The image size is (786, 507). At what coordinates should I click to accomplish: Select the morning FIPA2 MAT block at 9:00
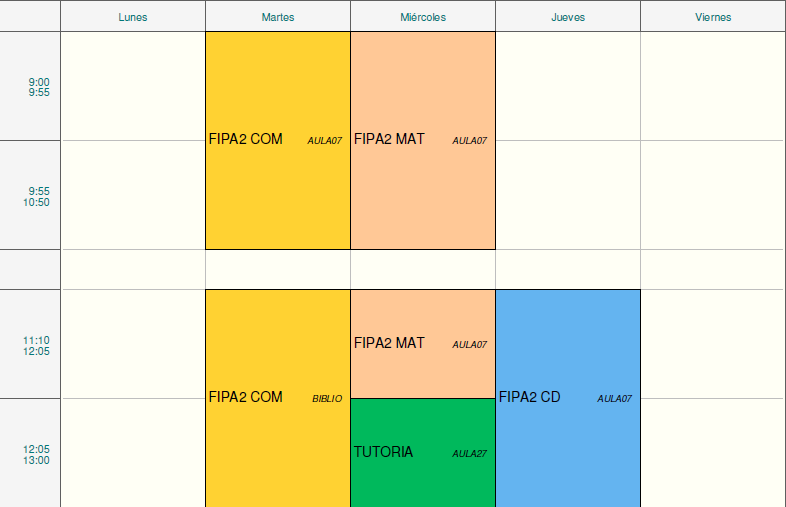(x=422, y=140)
